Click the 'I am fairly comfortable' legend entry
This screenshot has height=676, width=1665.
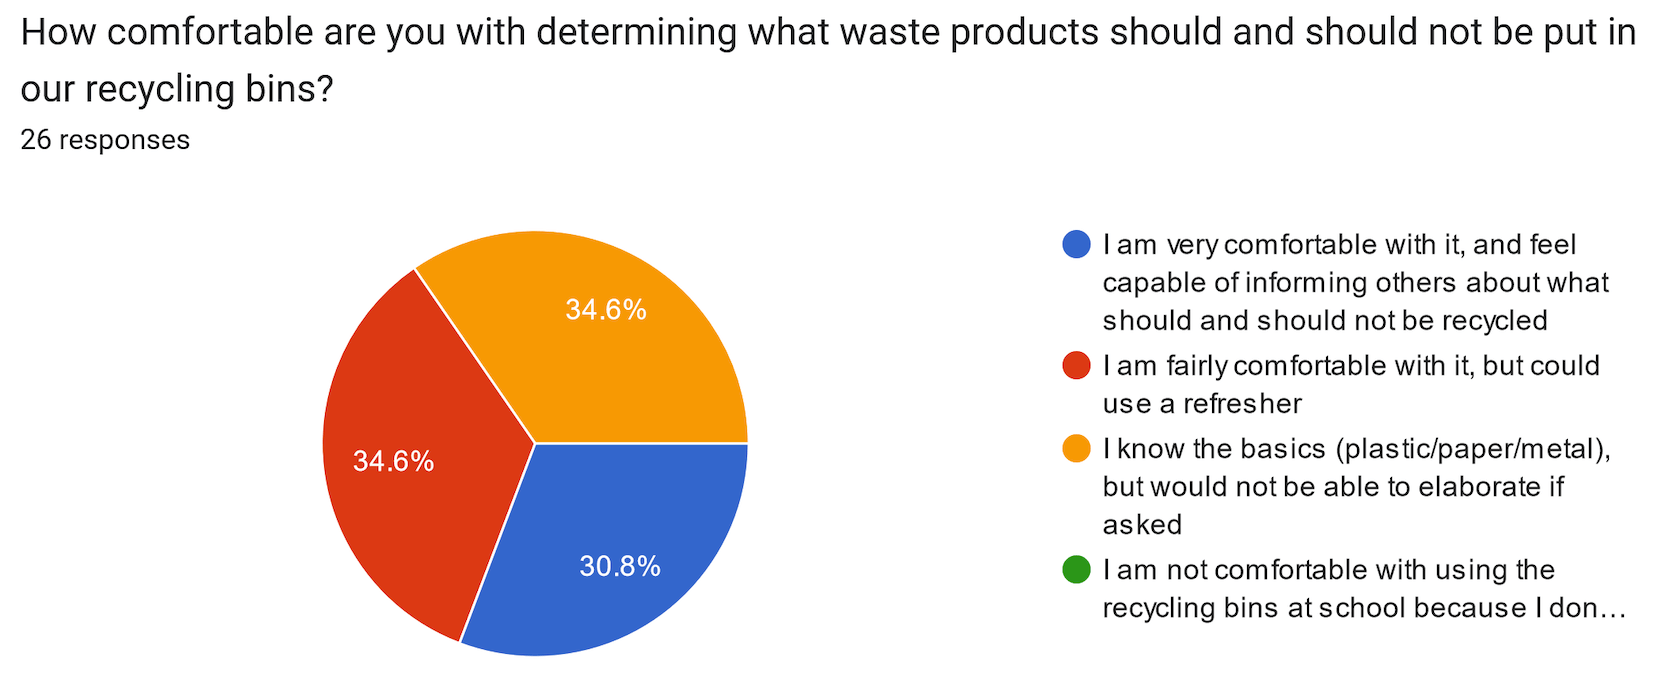point(1350,366)
